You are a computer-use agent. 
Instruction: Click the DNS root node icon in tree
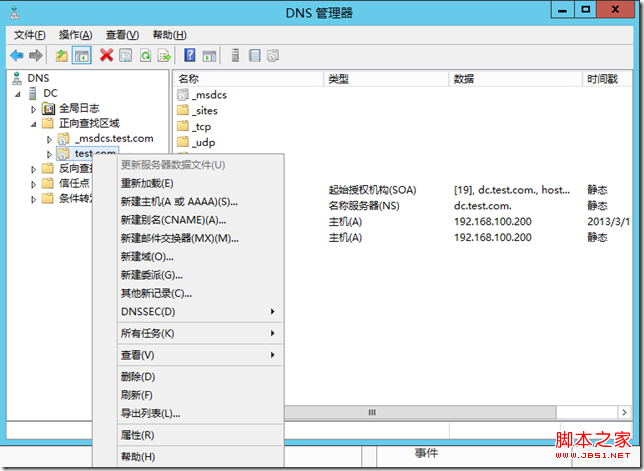[17, 78]
